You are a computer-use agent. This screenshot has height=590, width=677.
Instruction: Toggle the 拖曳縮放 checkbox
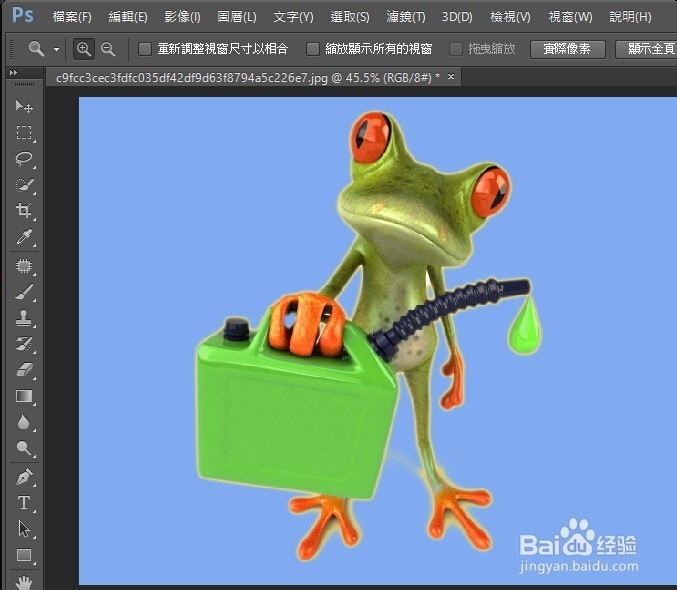point(456,49)
